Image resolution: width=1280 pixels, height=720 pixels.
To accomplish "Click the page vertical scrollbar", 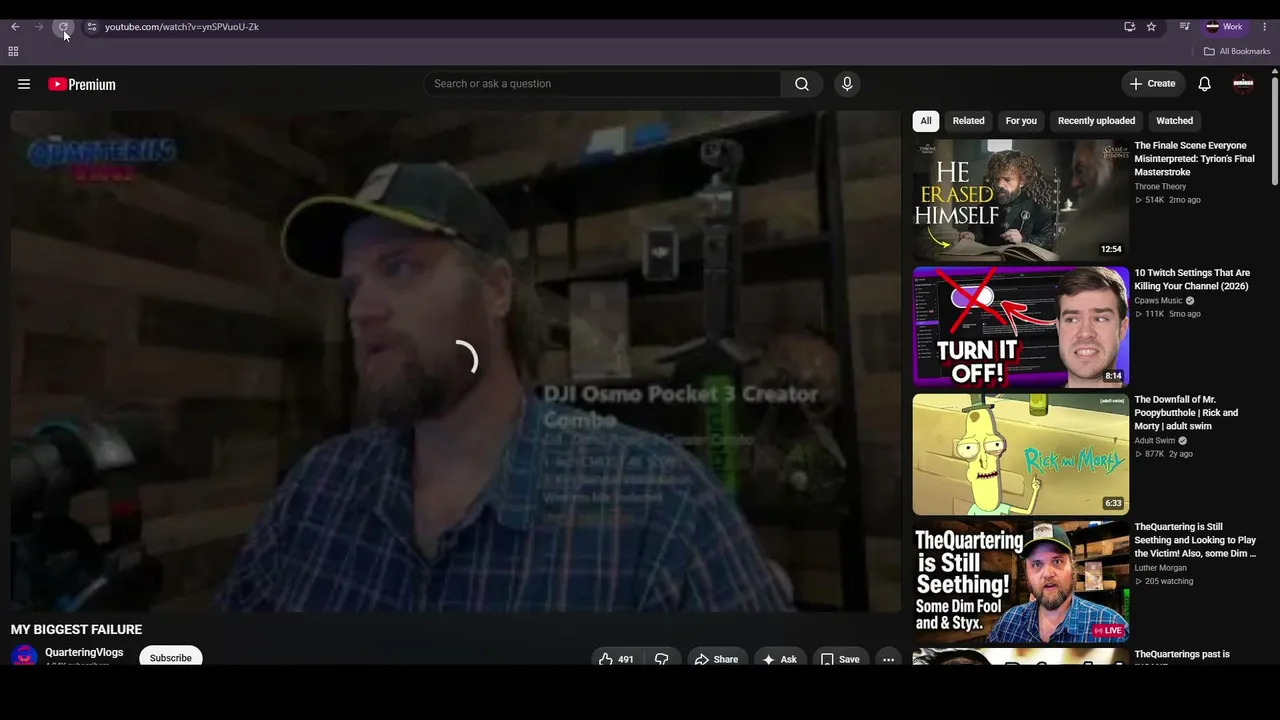I will point(1275,130).
